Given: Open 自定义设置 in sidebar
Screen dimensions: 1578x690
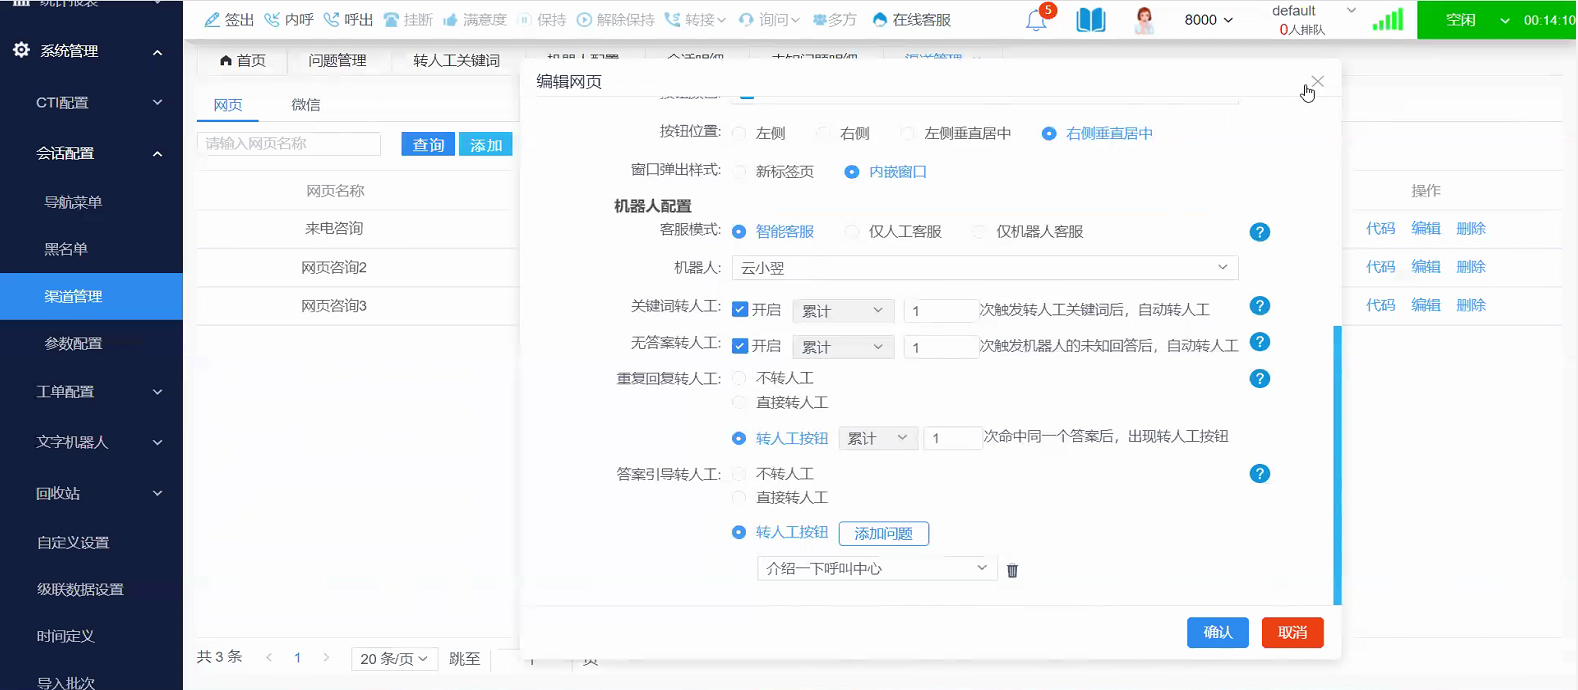Looking at the screenshot, I should 73,543.
